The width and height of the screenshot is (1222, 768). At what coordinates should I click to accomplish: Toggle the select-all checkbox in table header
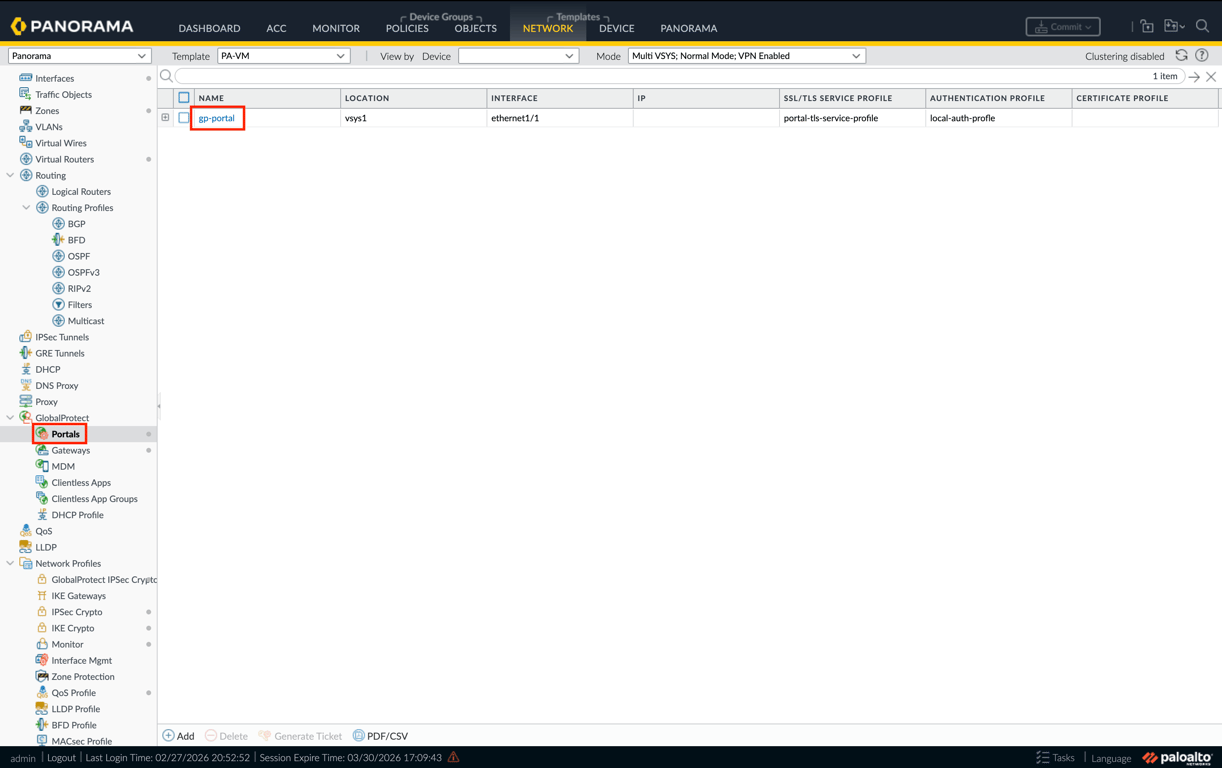[x=184, y=98]
